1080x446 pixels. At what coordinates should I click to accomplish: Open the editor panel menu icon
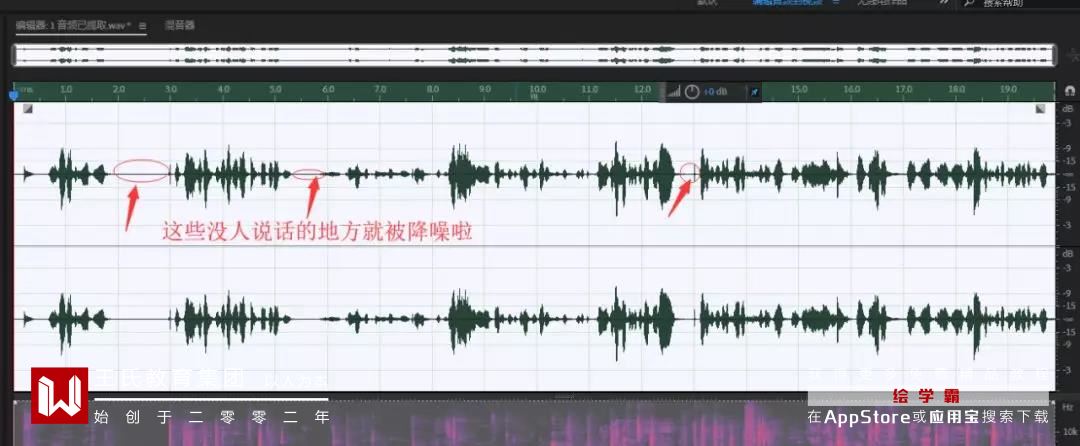[143, 26]
